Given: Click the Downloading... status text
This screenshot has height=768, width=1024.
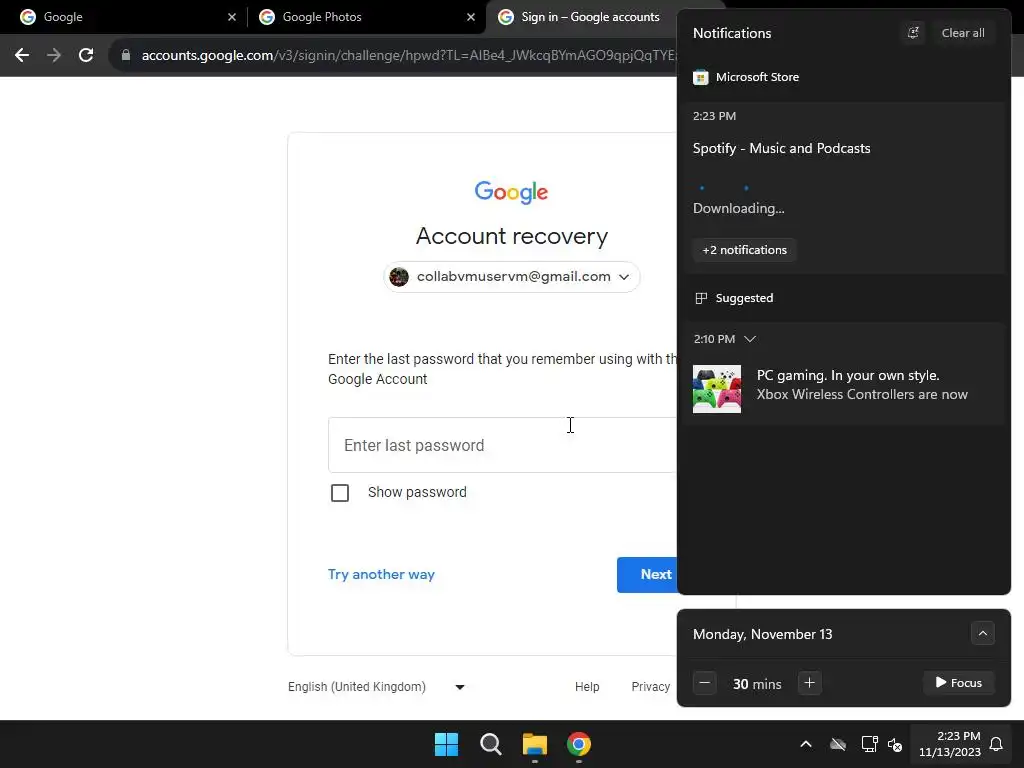Looking at the screenshot, I should [x=739, y=209].
